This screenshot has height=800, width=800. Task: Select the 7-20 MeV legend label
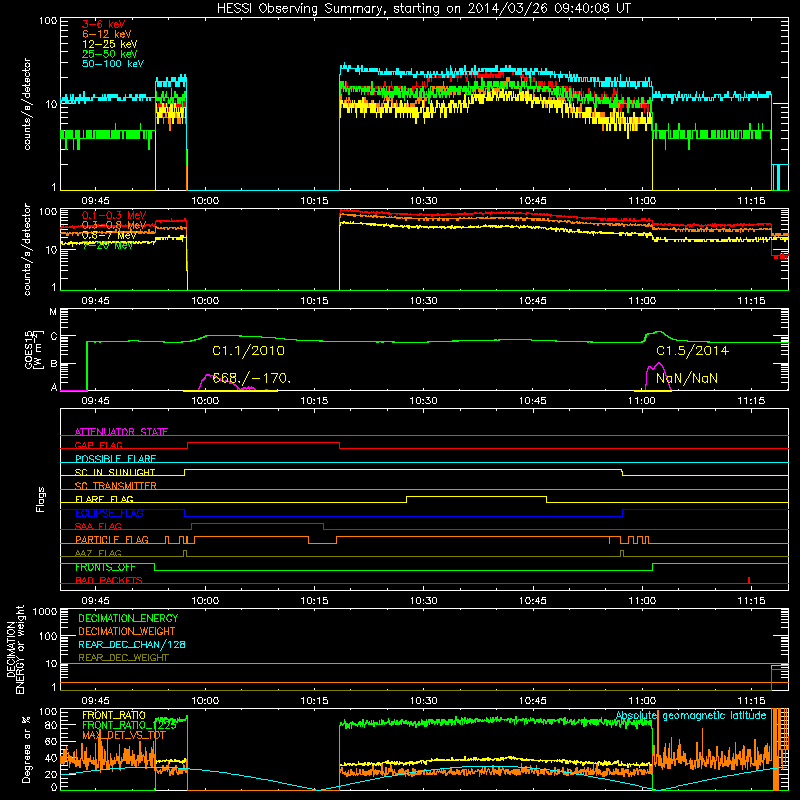(107, 245)
